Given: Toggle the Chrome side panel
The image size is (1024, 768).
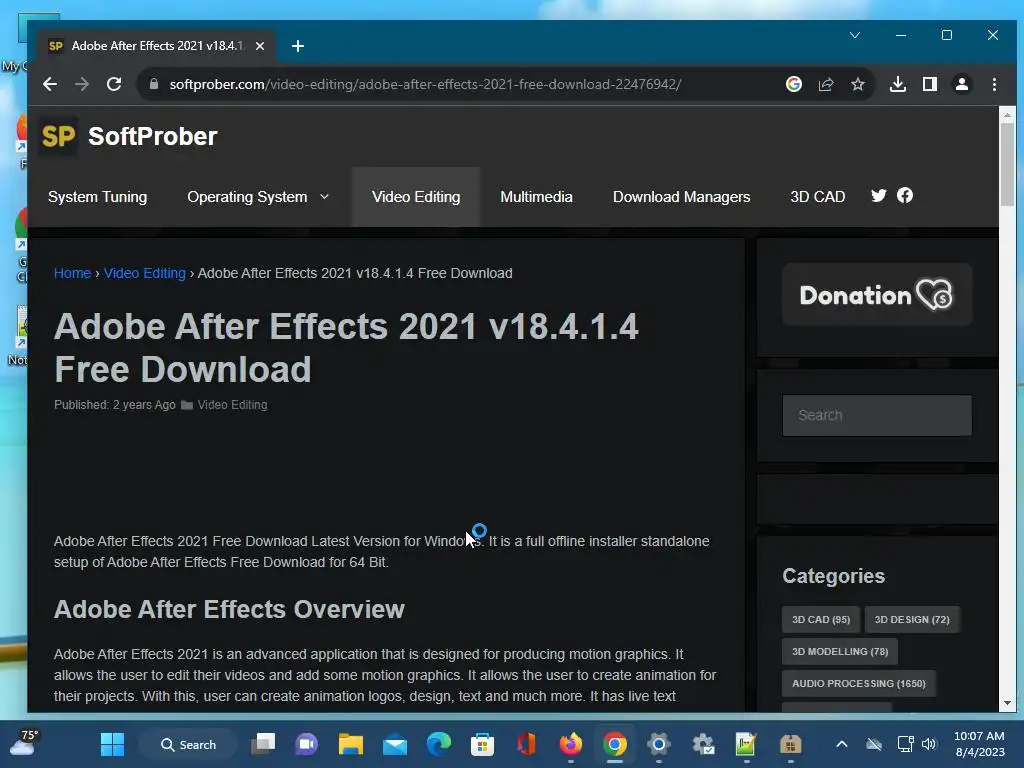Looking at the screenshot, I should pos(930,84).
